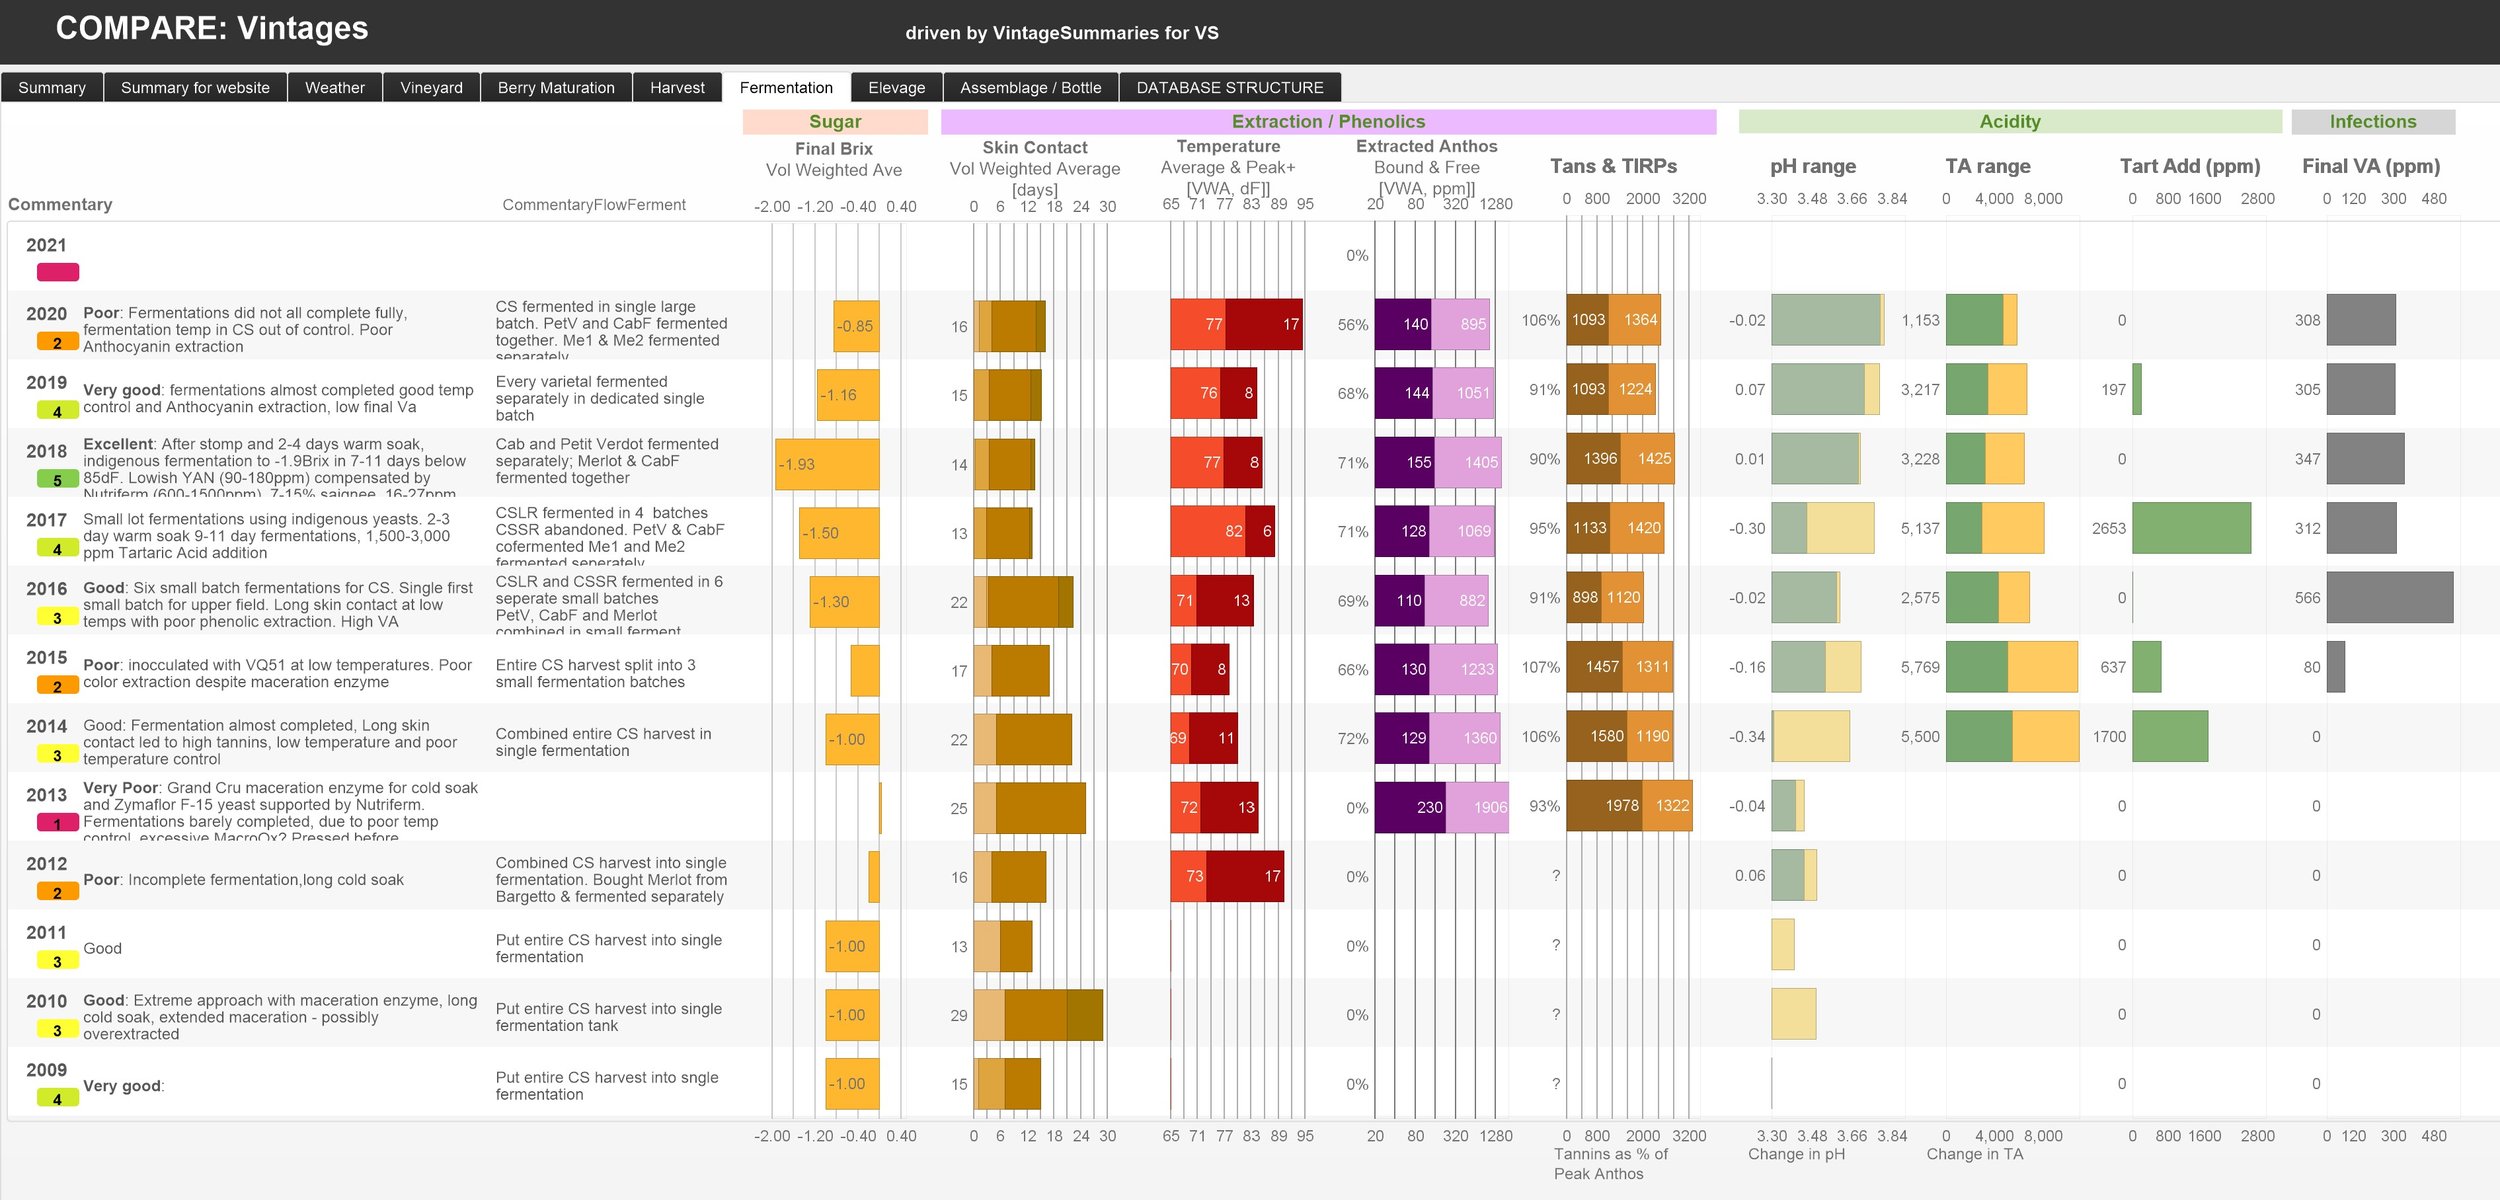The image size is (2500, 1200).
Task: Open the Weather tab
Action: pyautogui.click(x=334, y=87)
